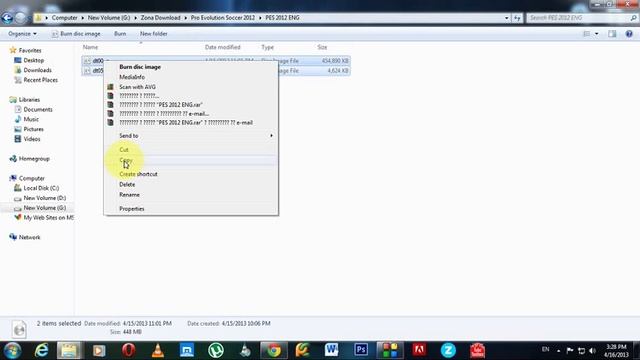The height and width of the screenshot is (360, 640).
Task: Open Pictures library
Action: pos(33,129)
